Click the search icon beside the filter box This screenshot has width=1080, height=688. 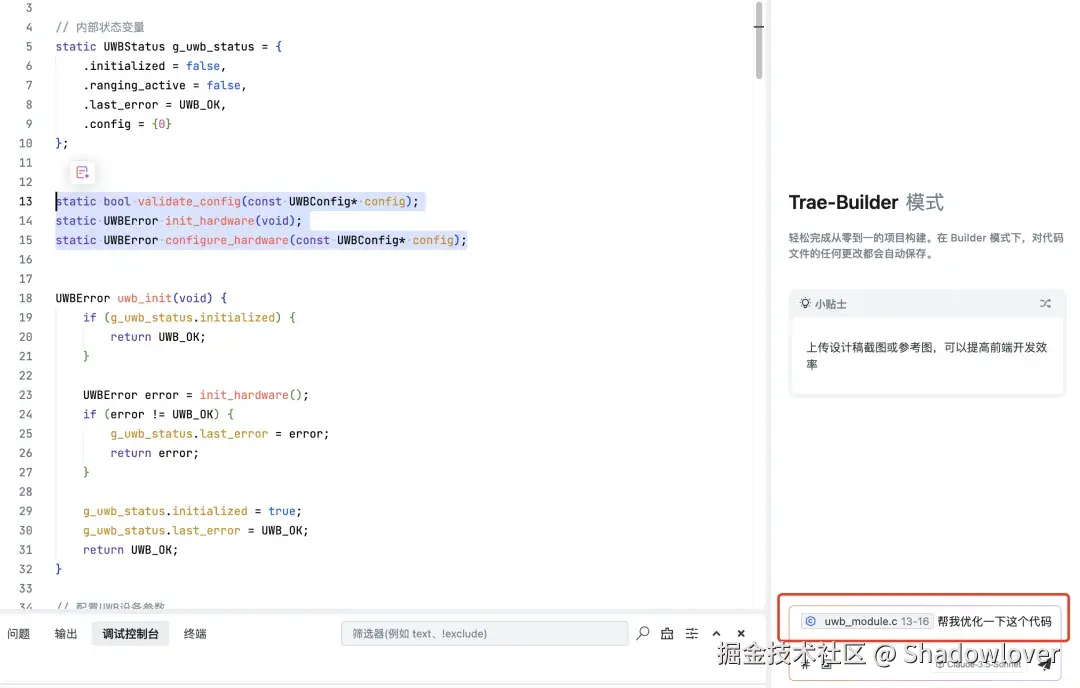tap(643, 633)
